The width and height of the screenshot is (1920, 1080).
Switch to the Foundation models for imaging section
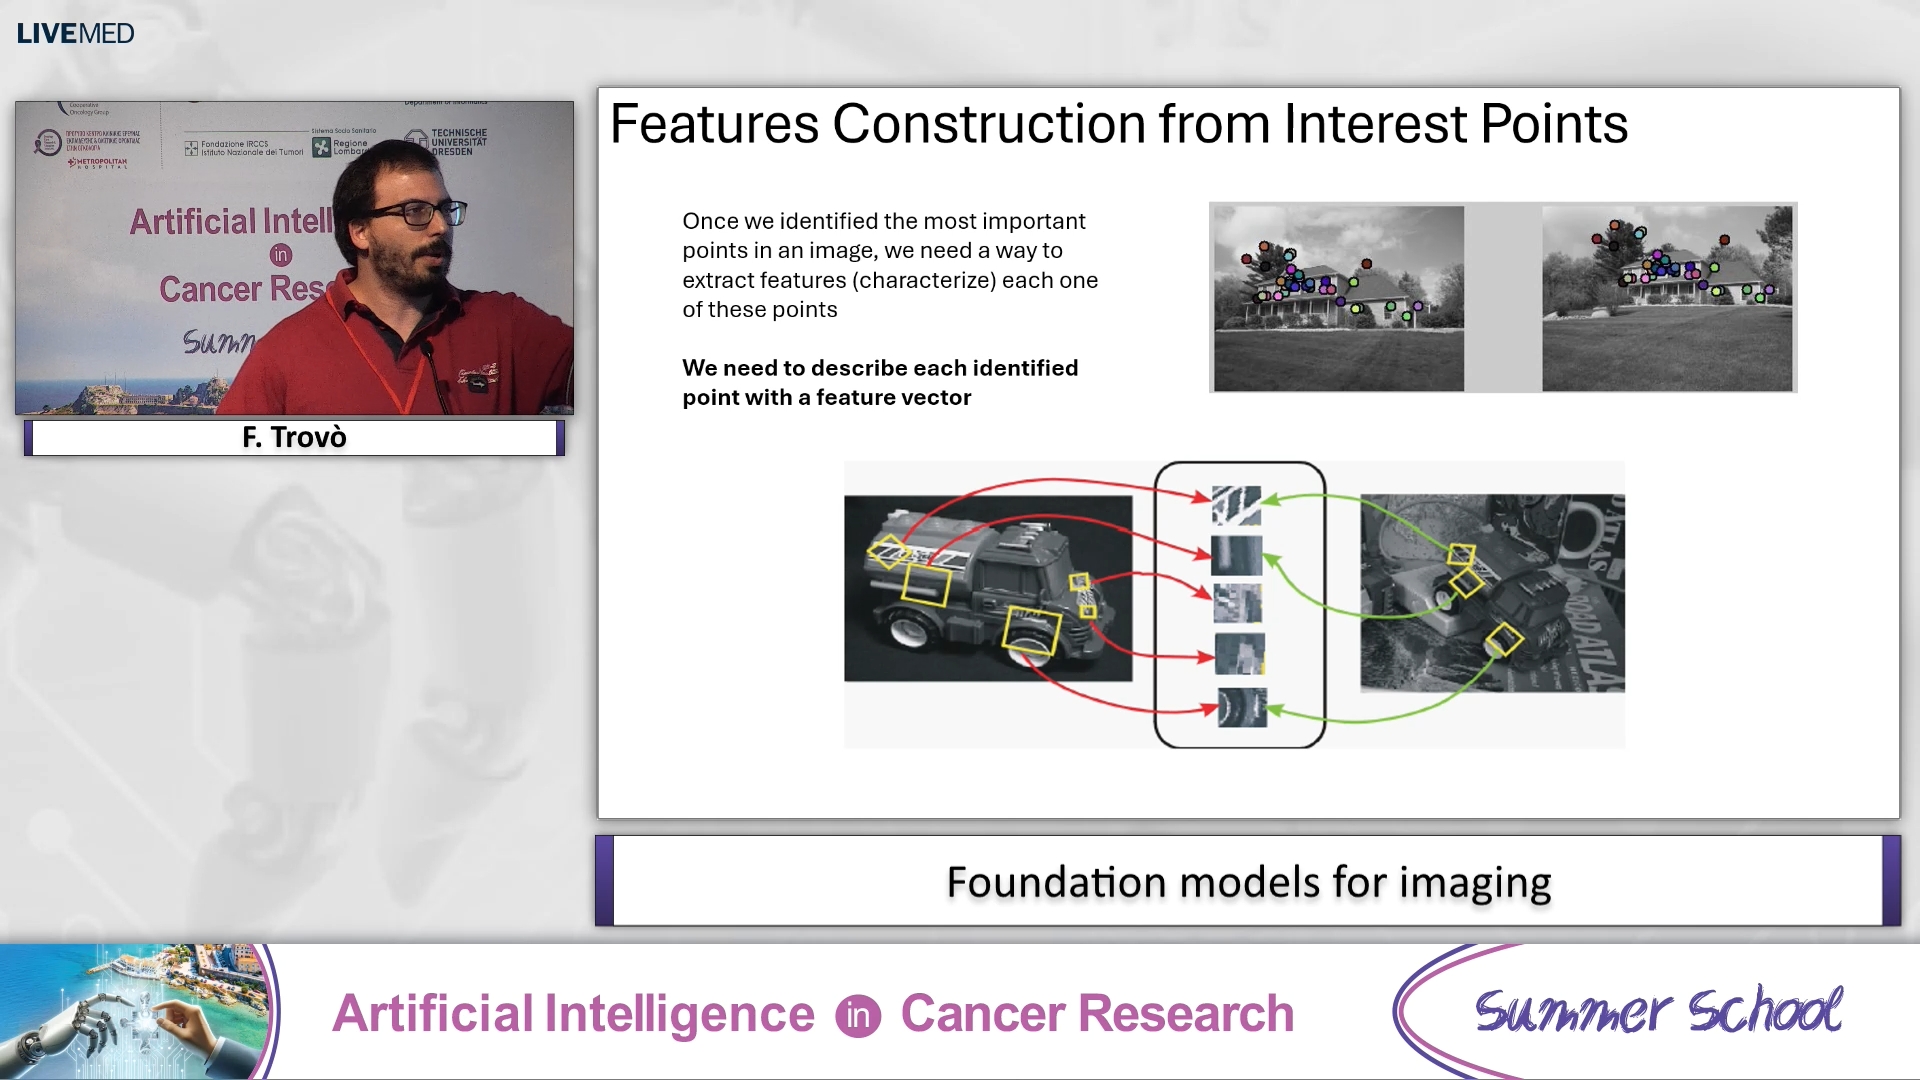click(x=1248, y=882)
